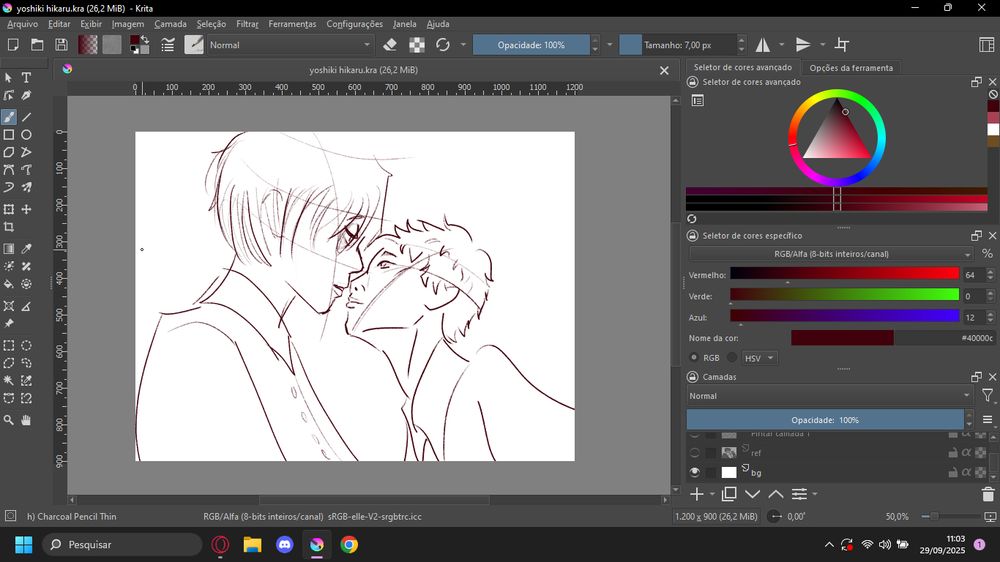
Task: Select the Crop tool
Action: click(x=9, y=228)
